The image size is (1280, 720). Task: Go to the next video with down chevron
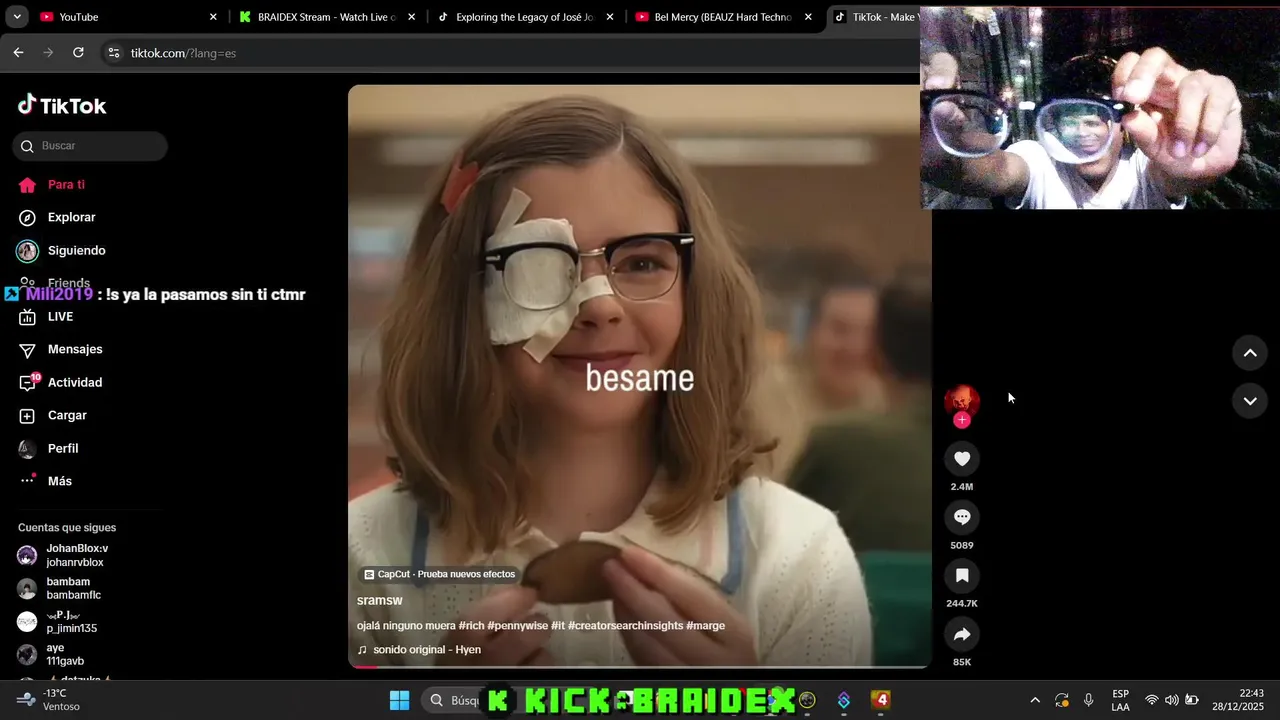click(x=1249, y=401)
